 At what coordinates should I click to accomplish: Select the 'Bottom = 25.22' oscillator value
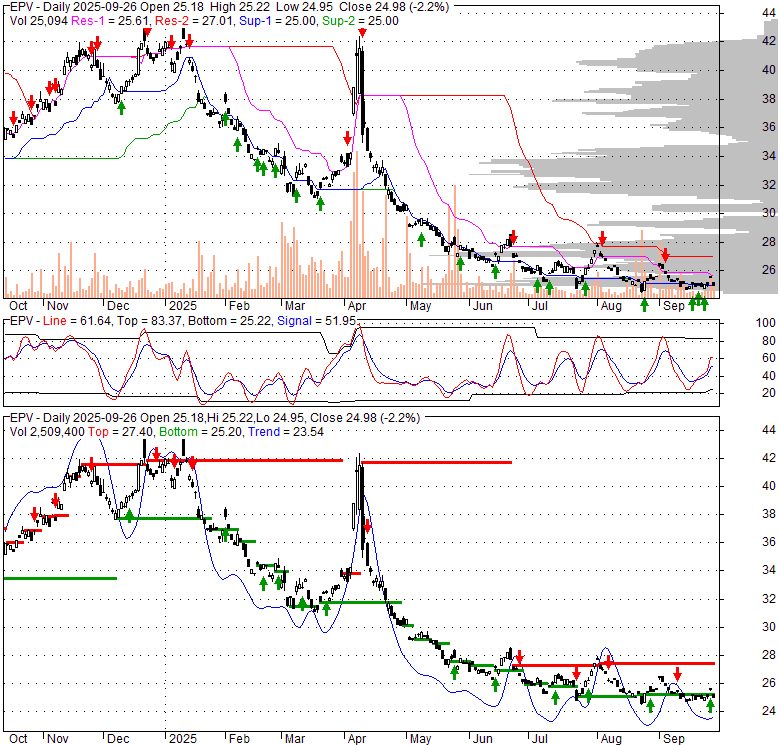[229, 321]
